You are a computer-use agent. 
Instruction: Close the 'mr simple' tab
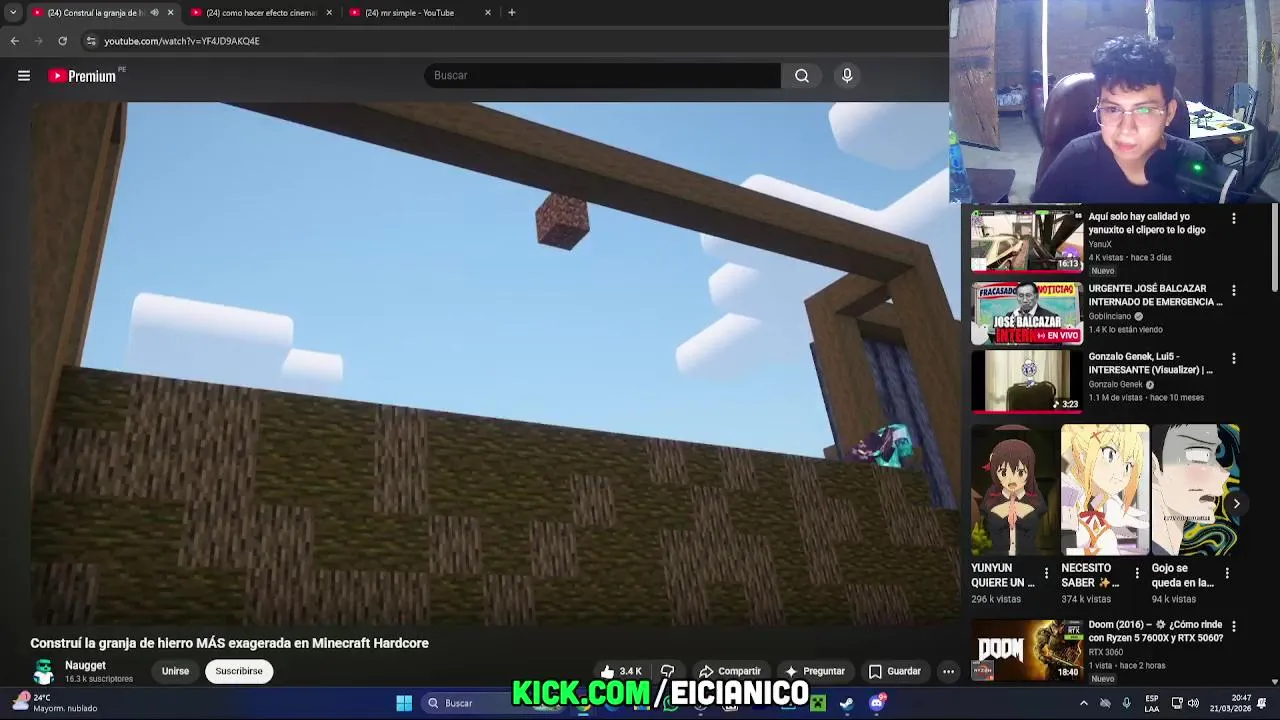coord(488,13)
